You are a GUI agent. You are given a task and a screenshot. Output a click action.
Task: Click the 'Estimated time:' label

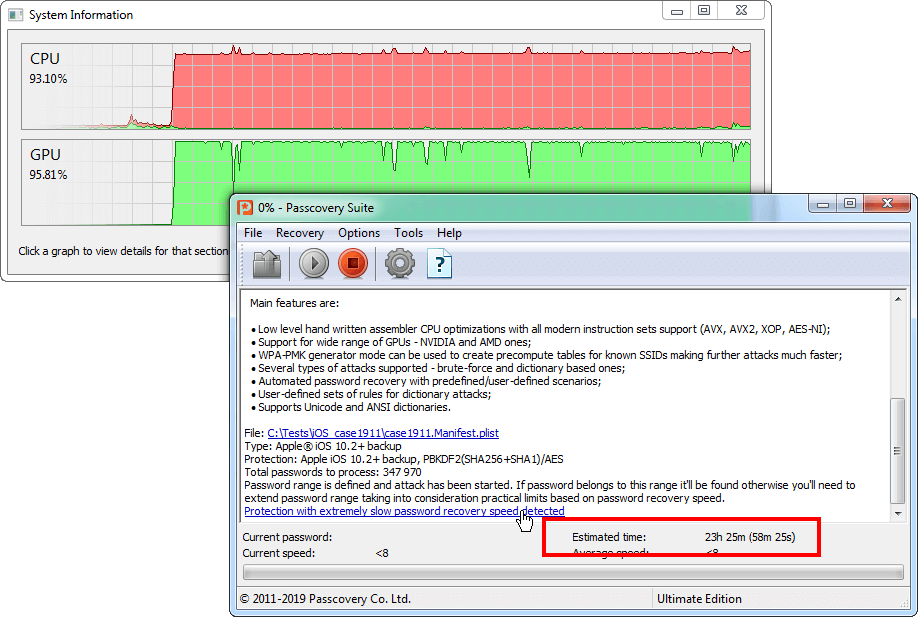609,537
